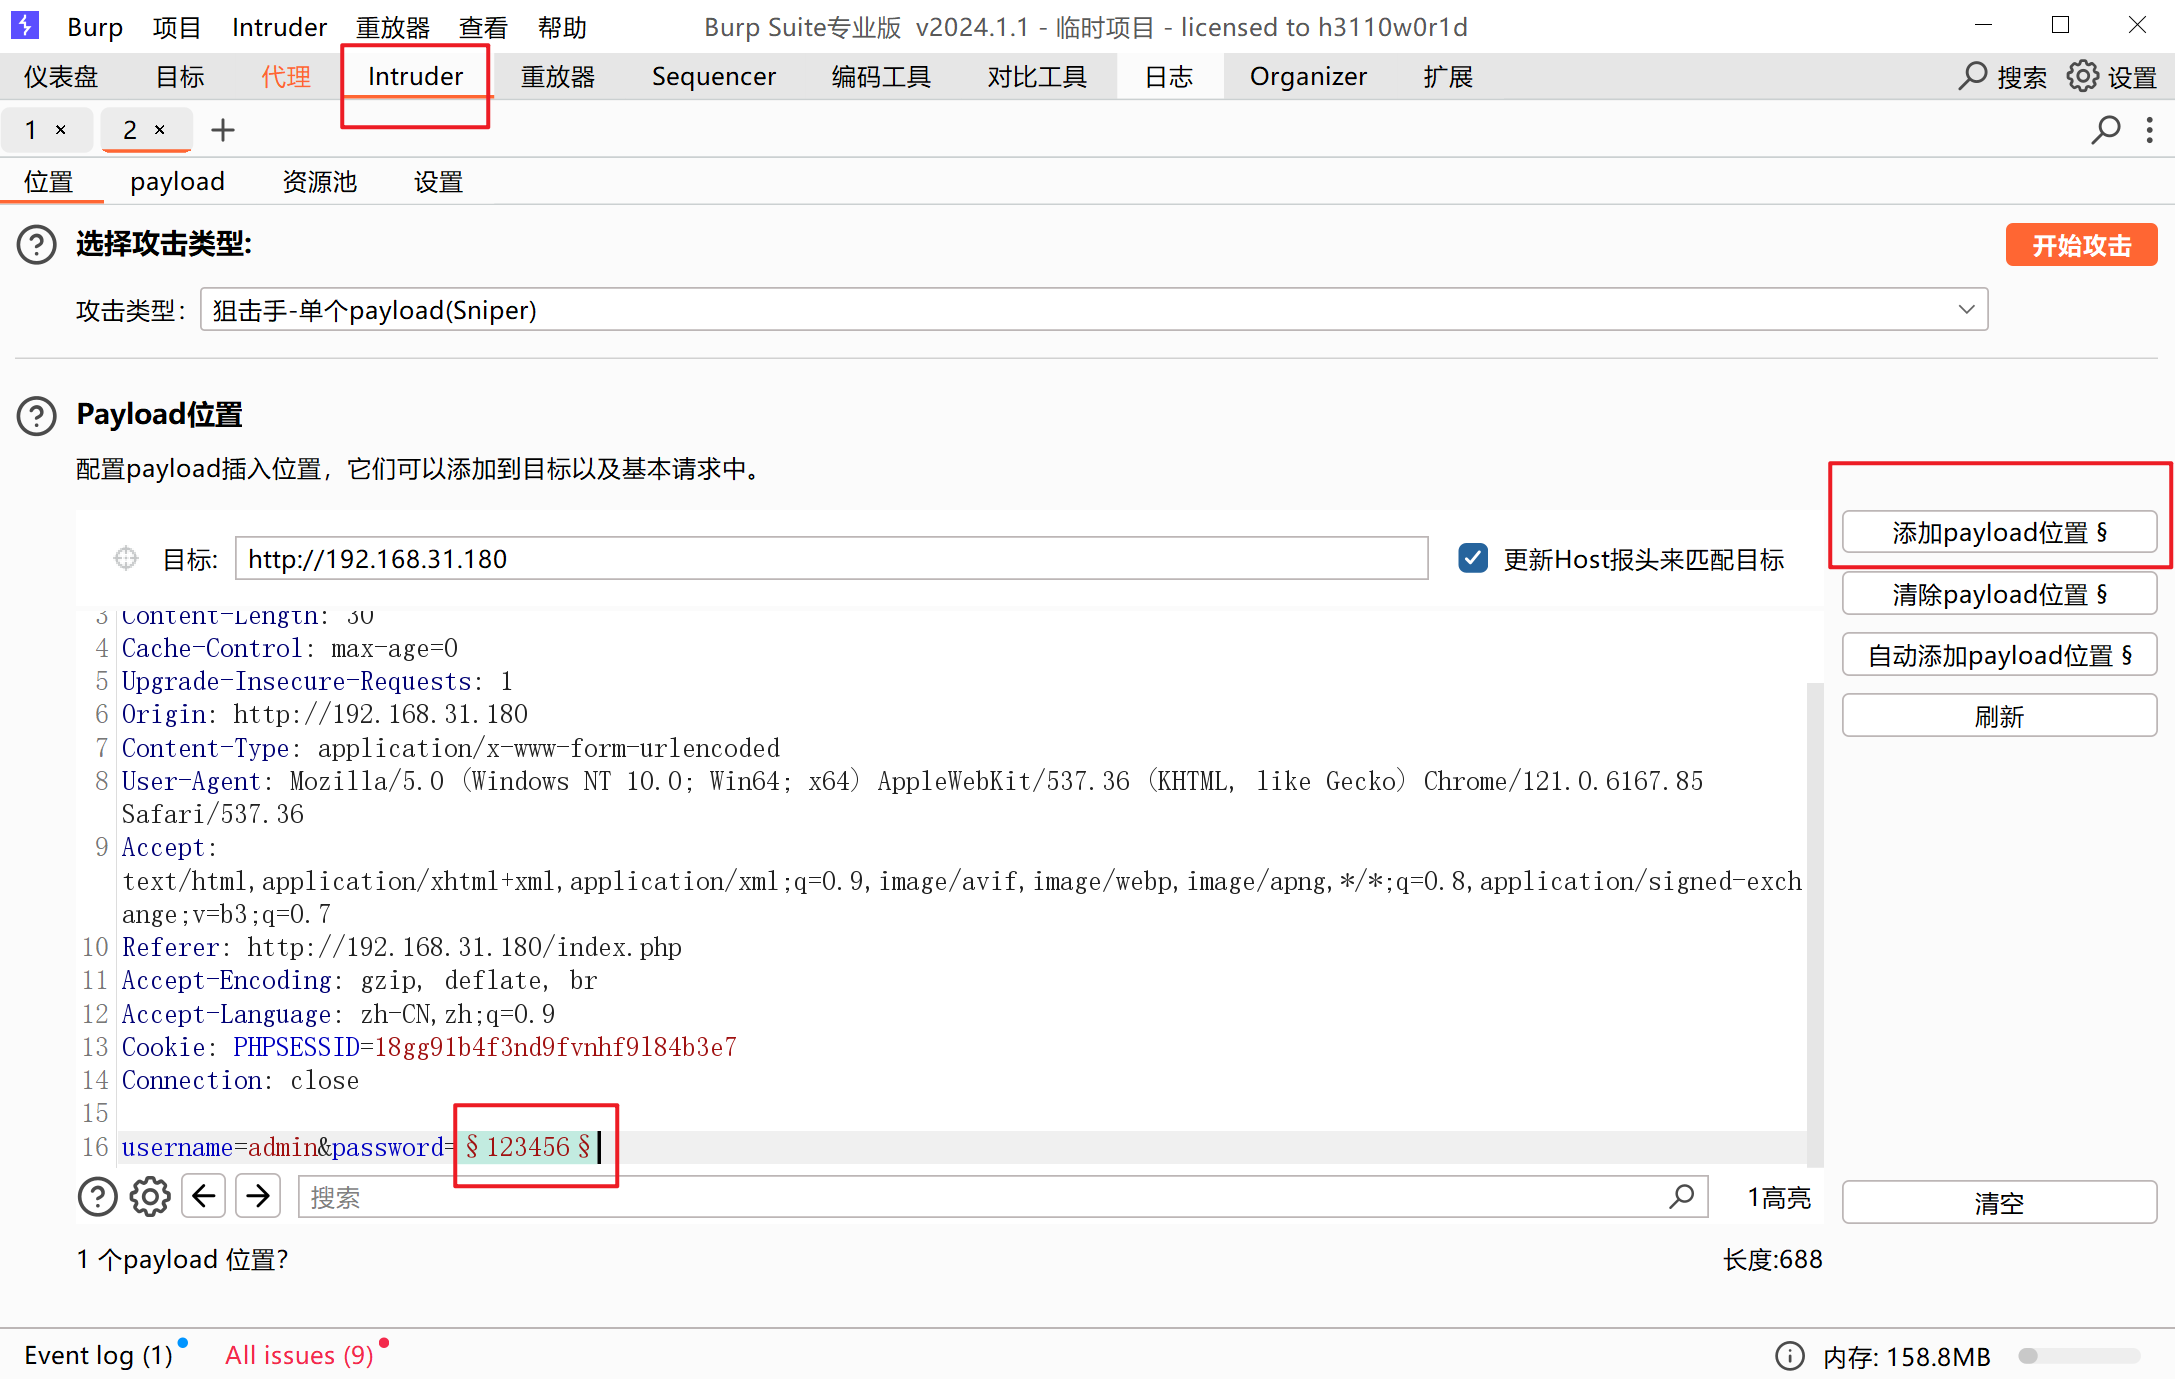Open All issues (9) link

[x=299, y=1356]
